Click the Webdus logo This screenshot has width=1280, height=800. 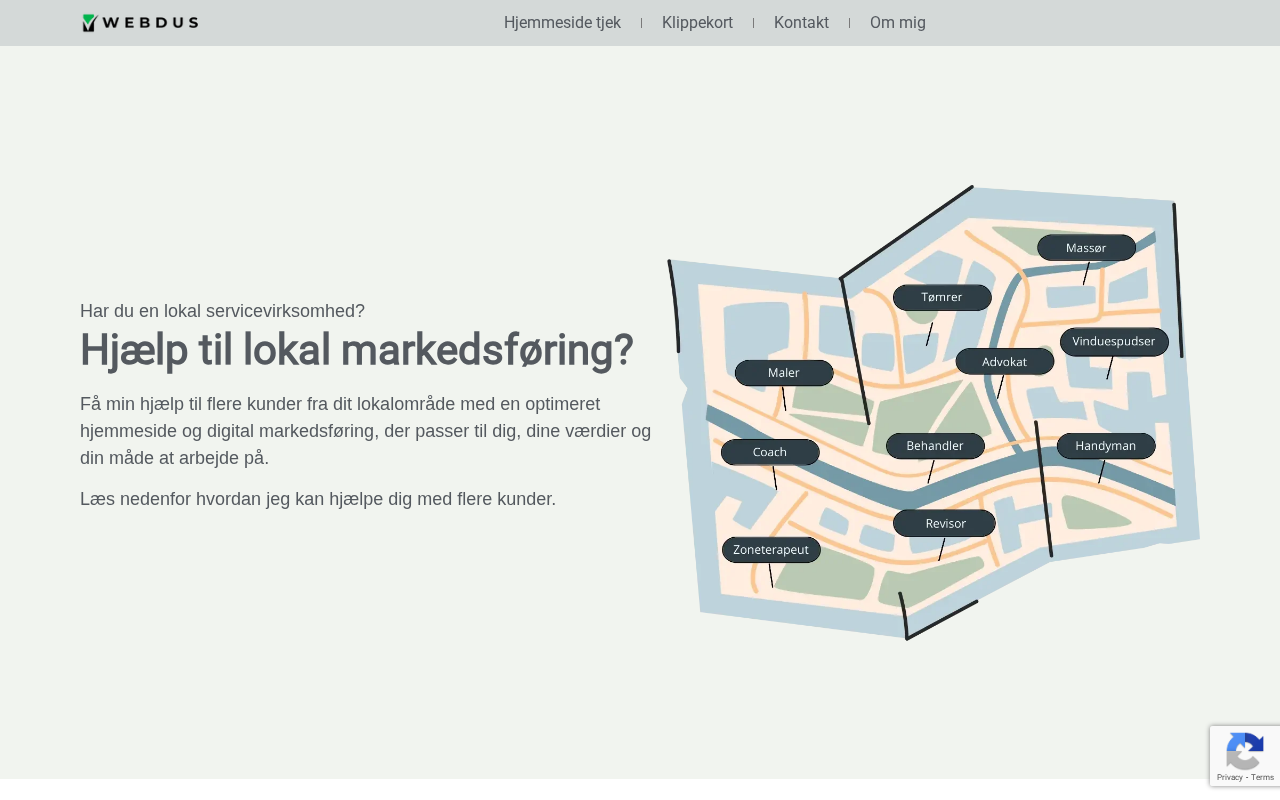pyautogui.click(x=140, y=23)
